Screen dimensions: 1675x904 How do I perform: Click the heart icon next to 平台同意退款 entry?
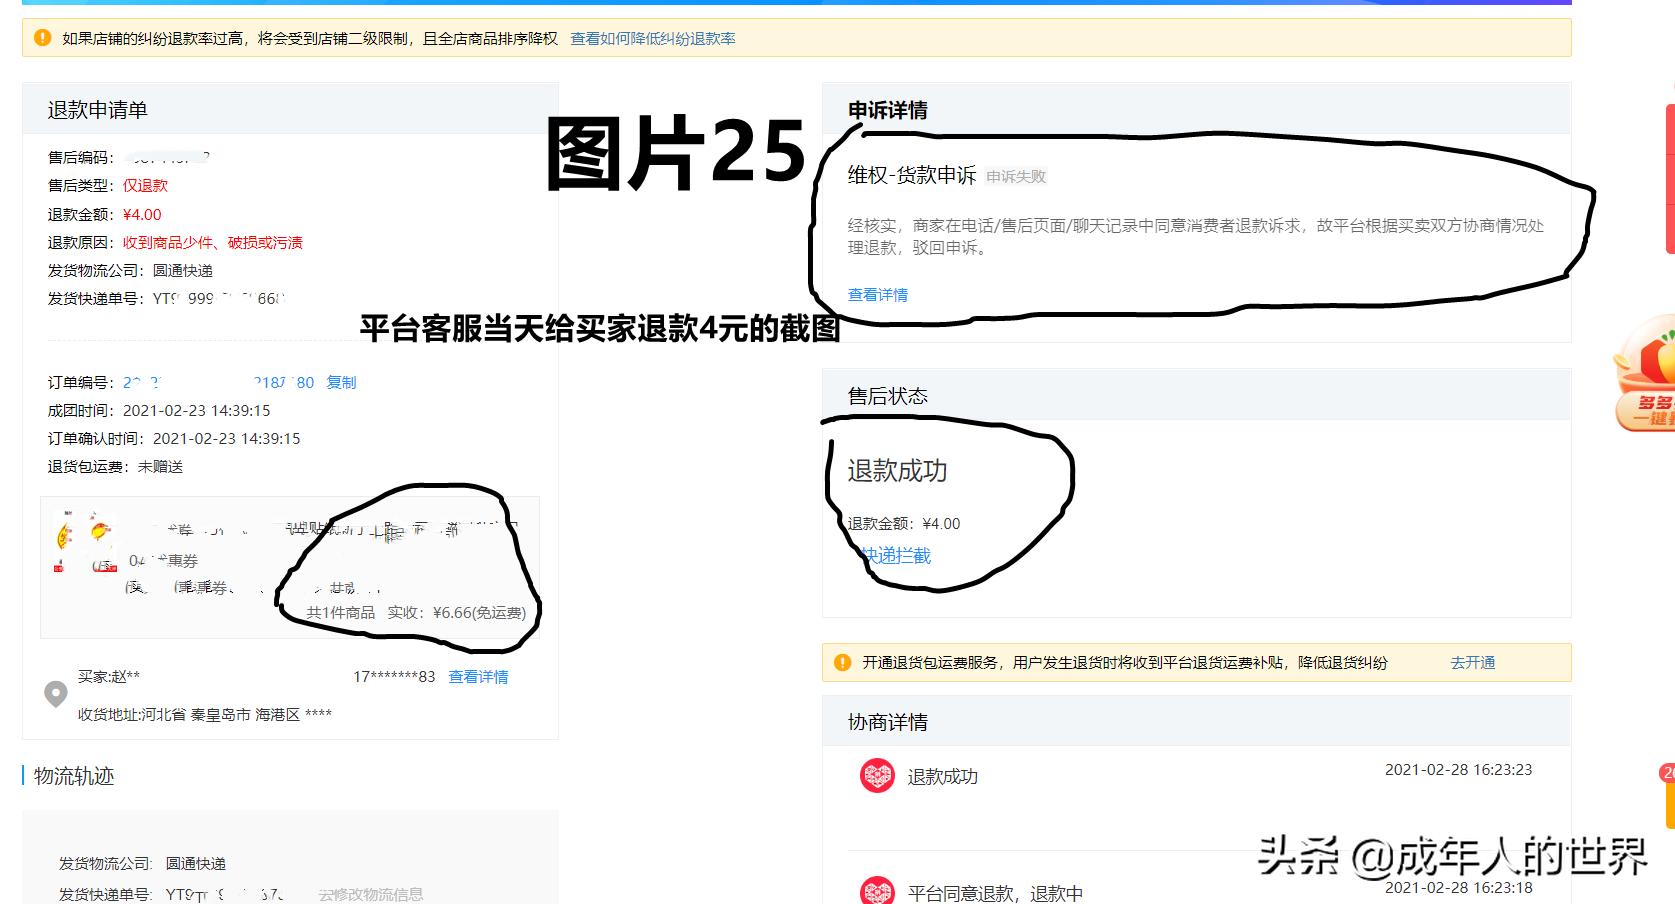[877, 891]
